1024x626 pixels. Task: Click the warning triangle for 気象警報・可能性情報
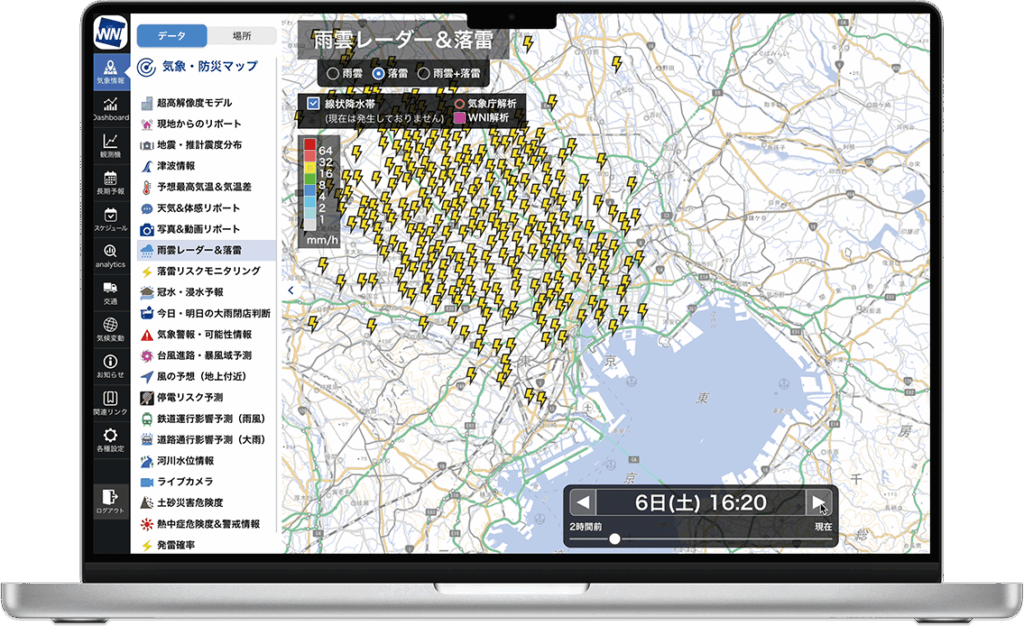pyautogui.click(x=147, y=334)
